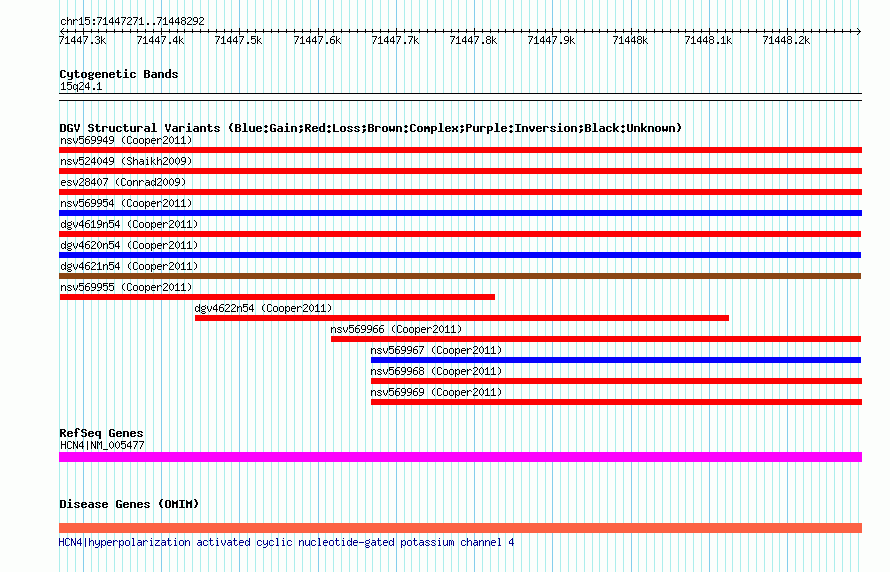Click the brown complex bar for dgv4621n54
890x572 pixels.
(x=460, y=276)
